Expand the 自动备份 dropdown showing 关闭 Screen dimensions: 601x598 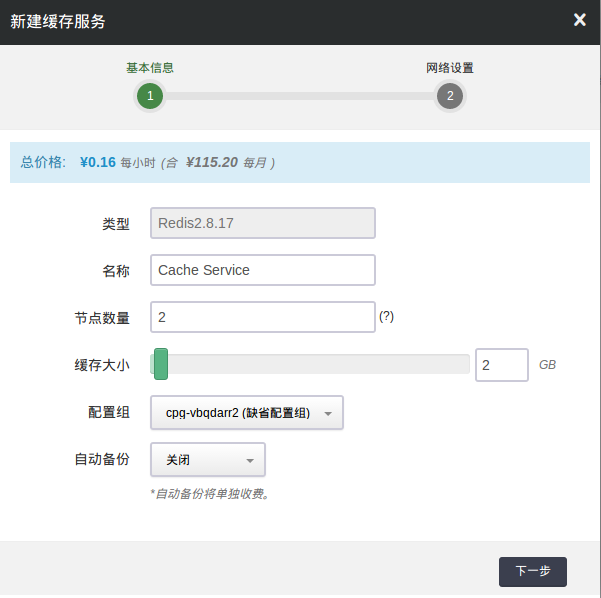(x=207, y=460)
